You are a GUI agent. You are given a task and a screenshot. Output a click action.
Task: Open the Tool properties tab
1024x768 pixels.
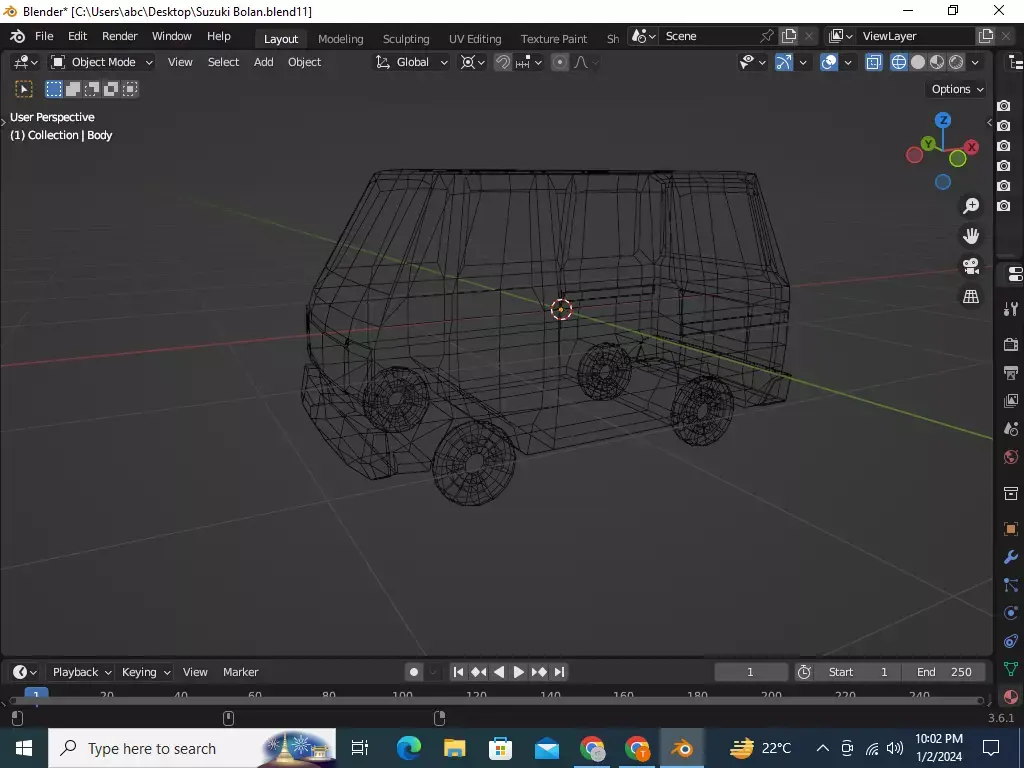click(x=1011, y=308)
